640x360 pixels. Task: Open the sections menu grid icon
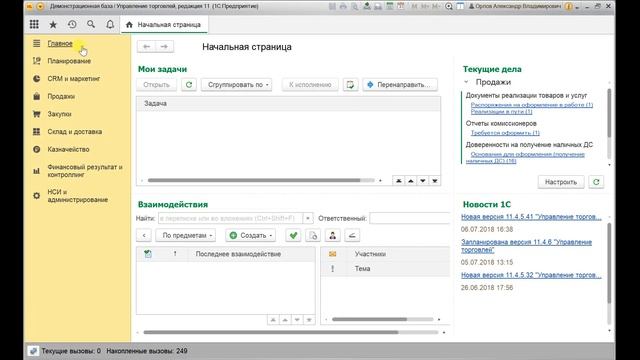pos(34,24)
